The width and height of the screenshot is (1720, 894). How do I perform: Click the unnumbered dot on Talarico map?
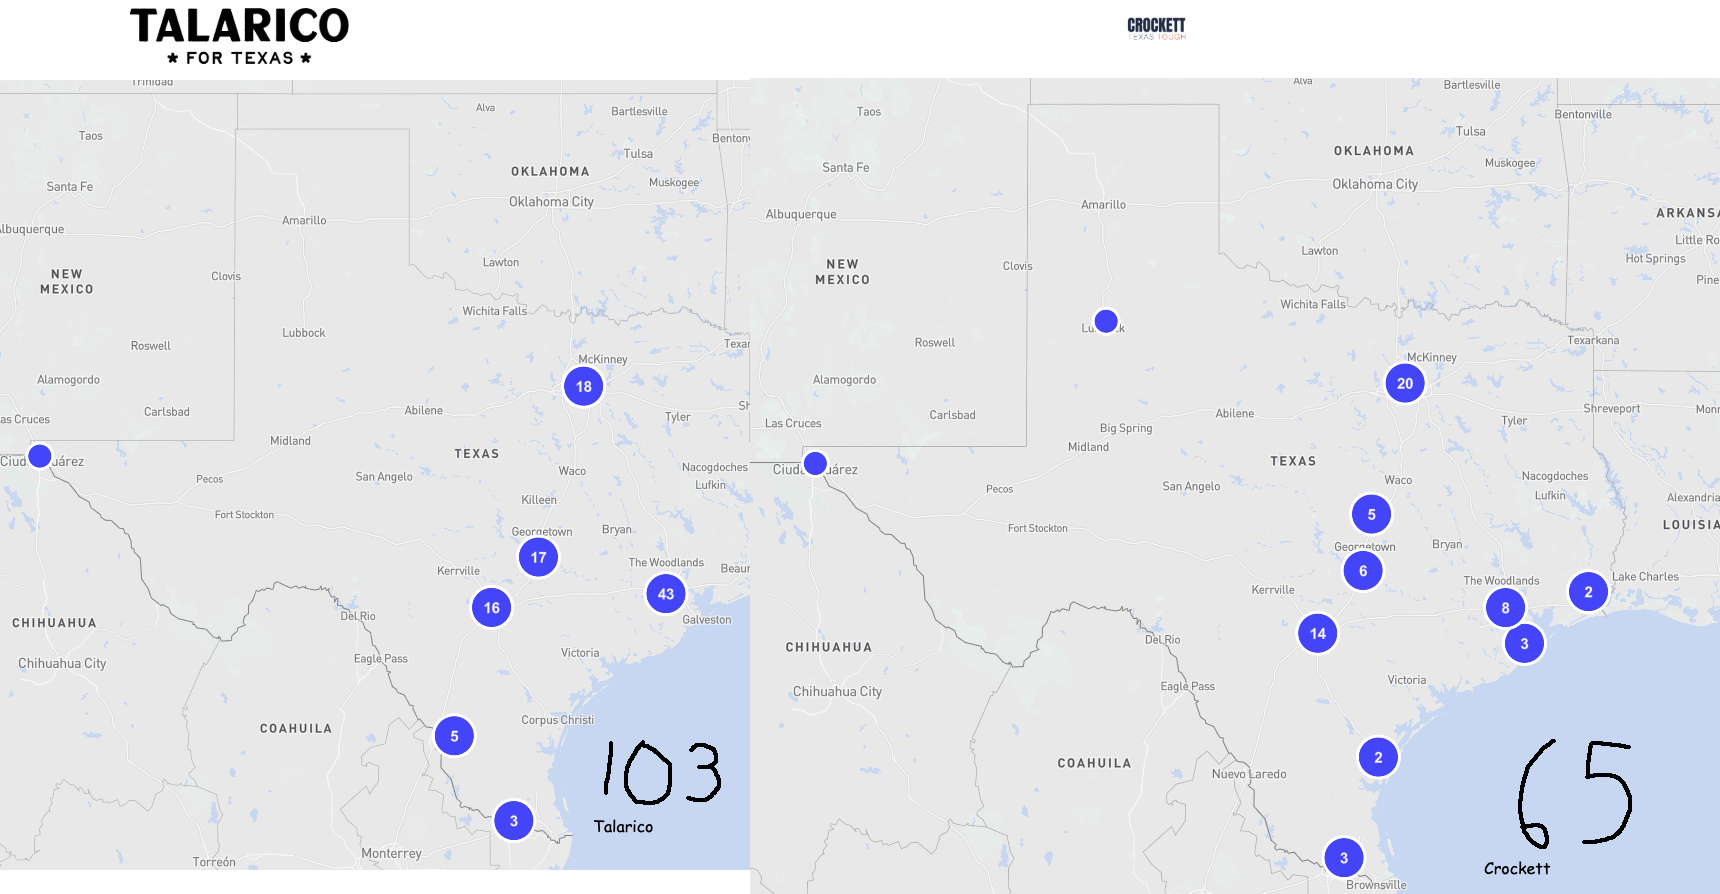pos(40,456)
